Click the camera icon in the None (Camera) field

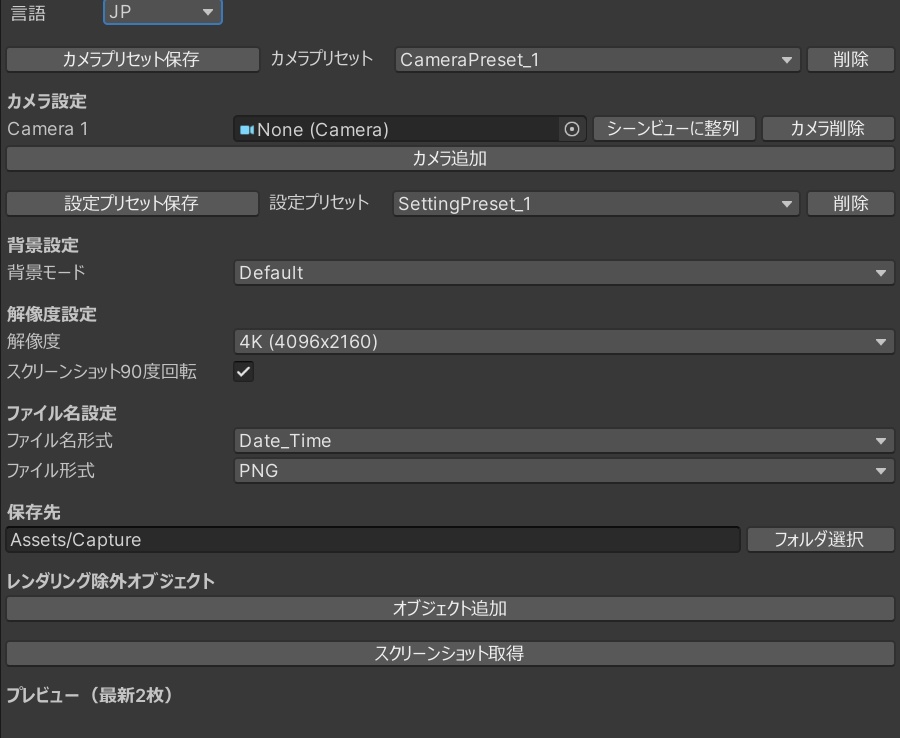pyautogui.click(x=244, y=128)
